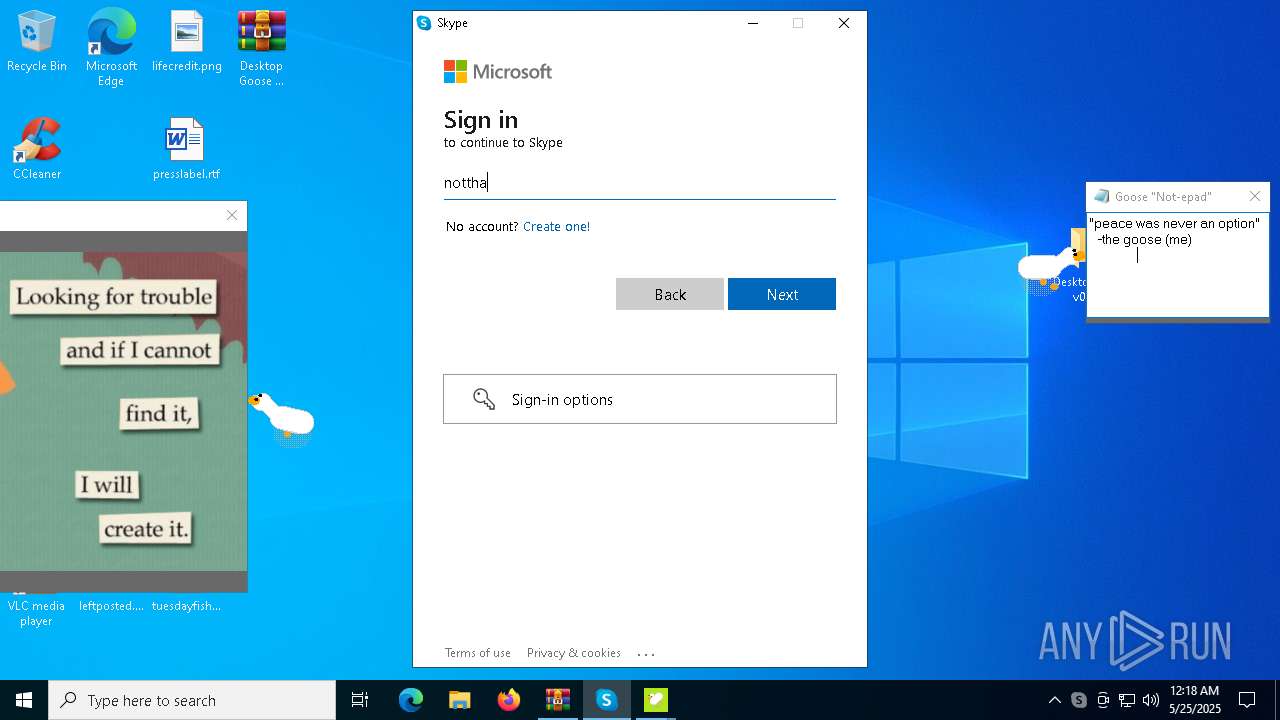Image resolution: width=1280 pixels, height=720 pixels.
Task: Follow the Create one! link
Action: [x=556, y=227]
